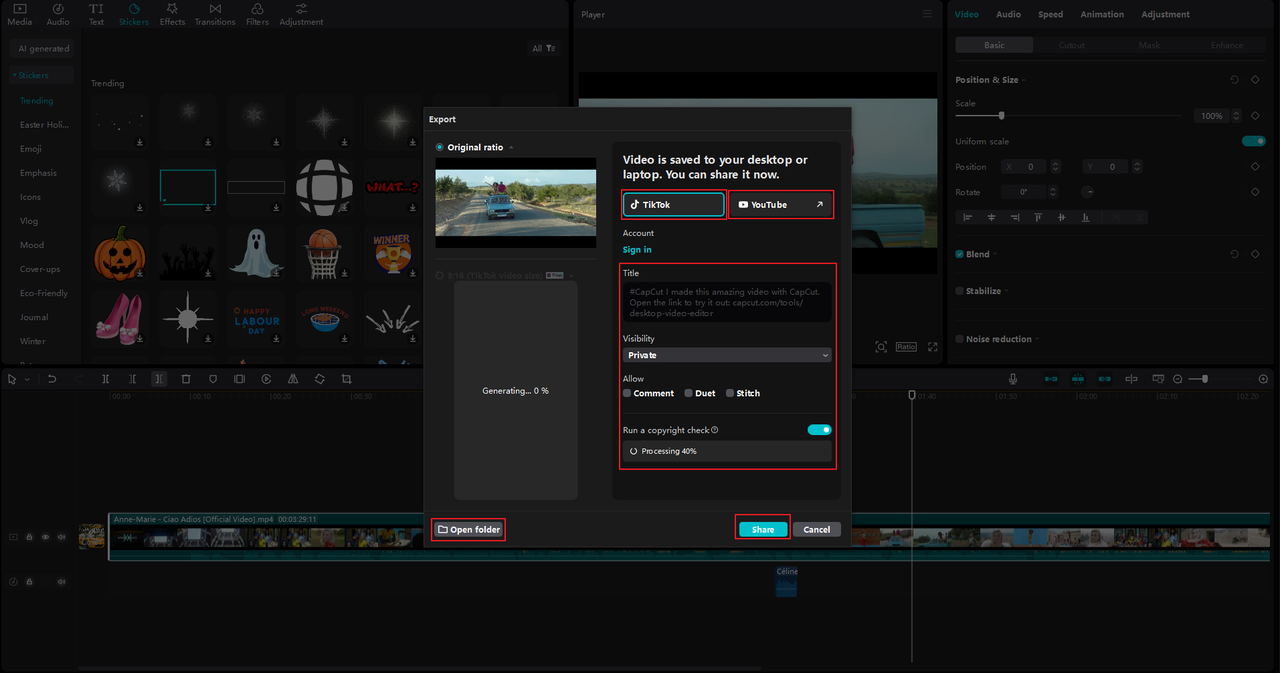Select the Vlog sticker category
Image resolution: width=1280 pixels, height=673 pixels.
(x=29, y=221)
